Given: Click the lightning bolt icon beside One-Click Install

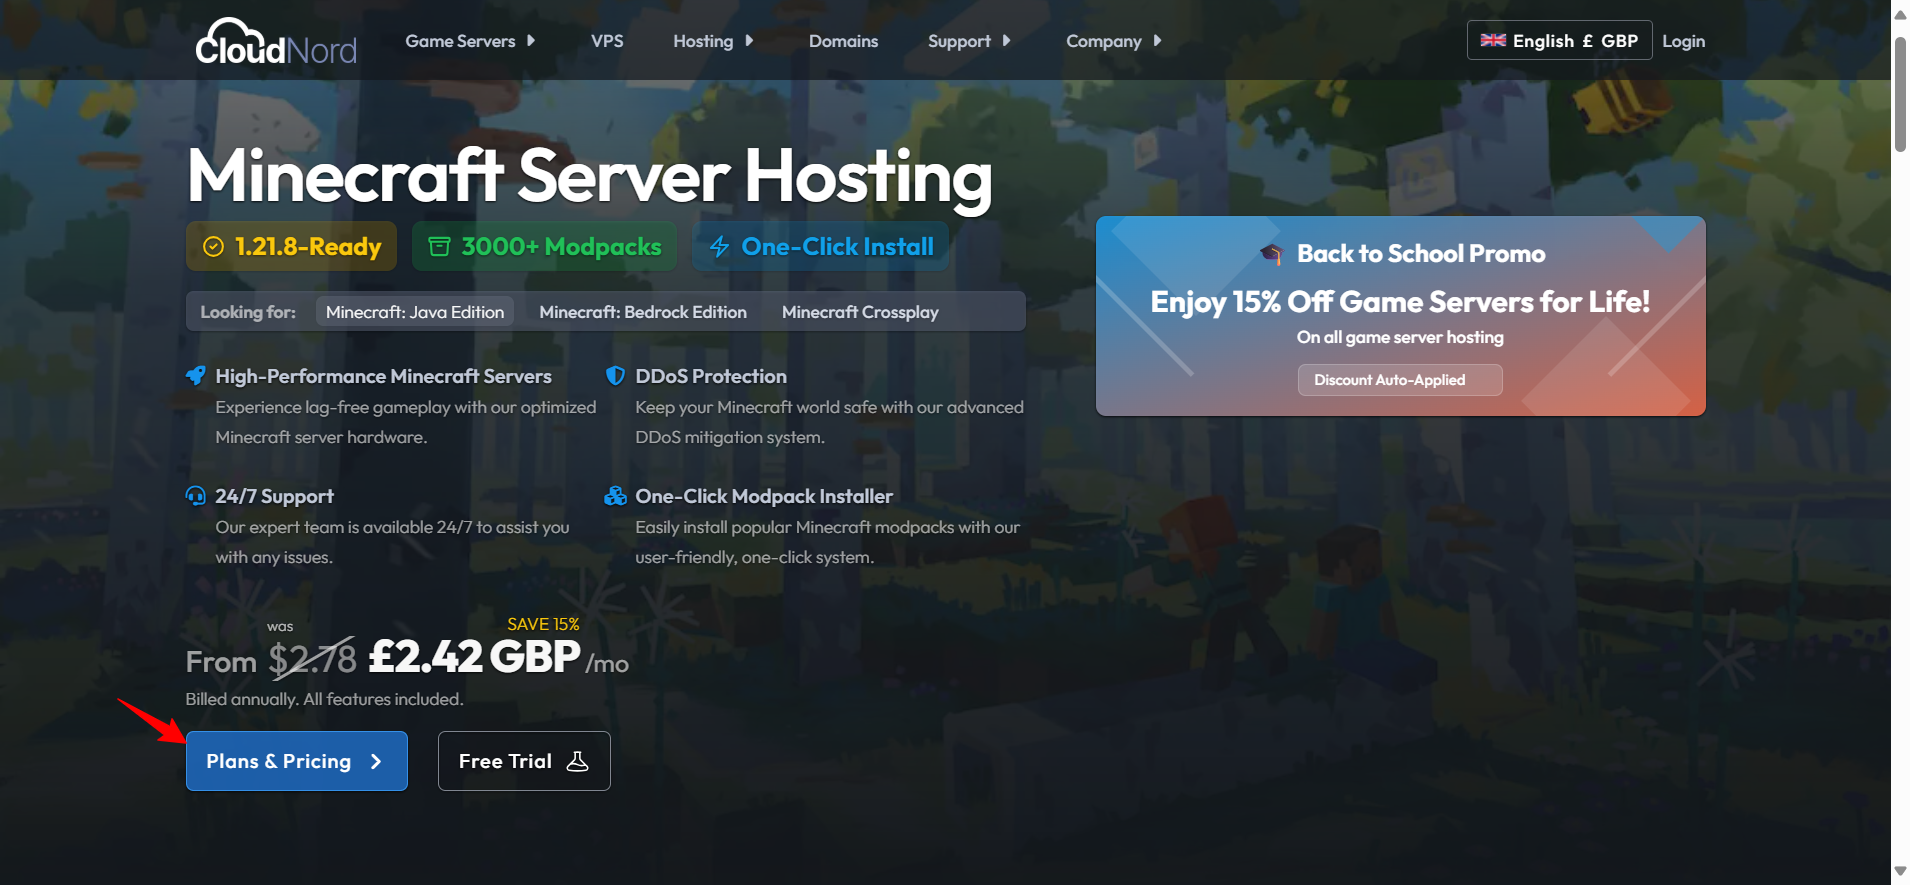Looking at the screenshot, I should pyautogui.click(x=719, y=247).
